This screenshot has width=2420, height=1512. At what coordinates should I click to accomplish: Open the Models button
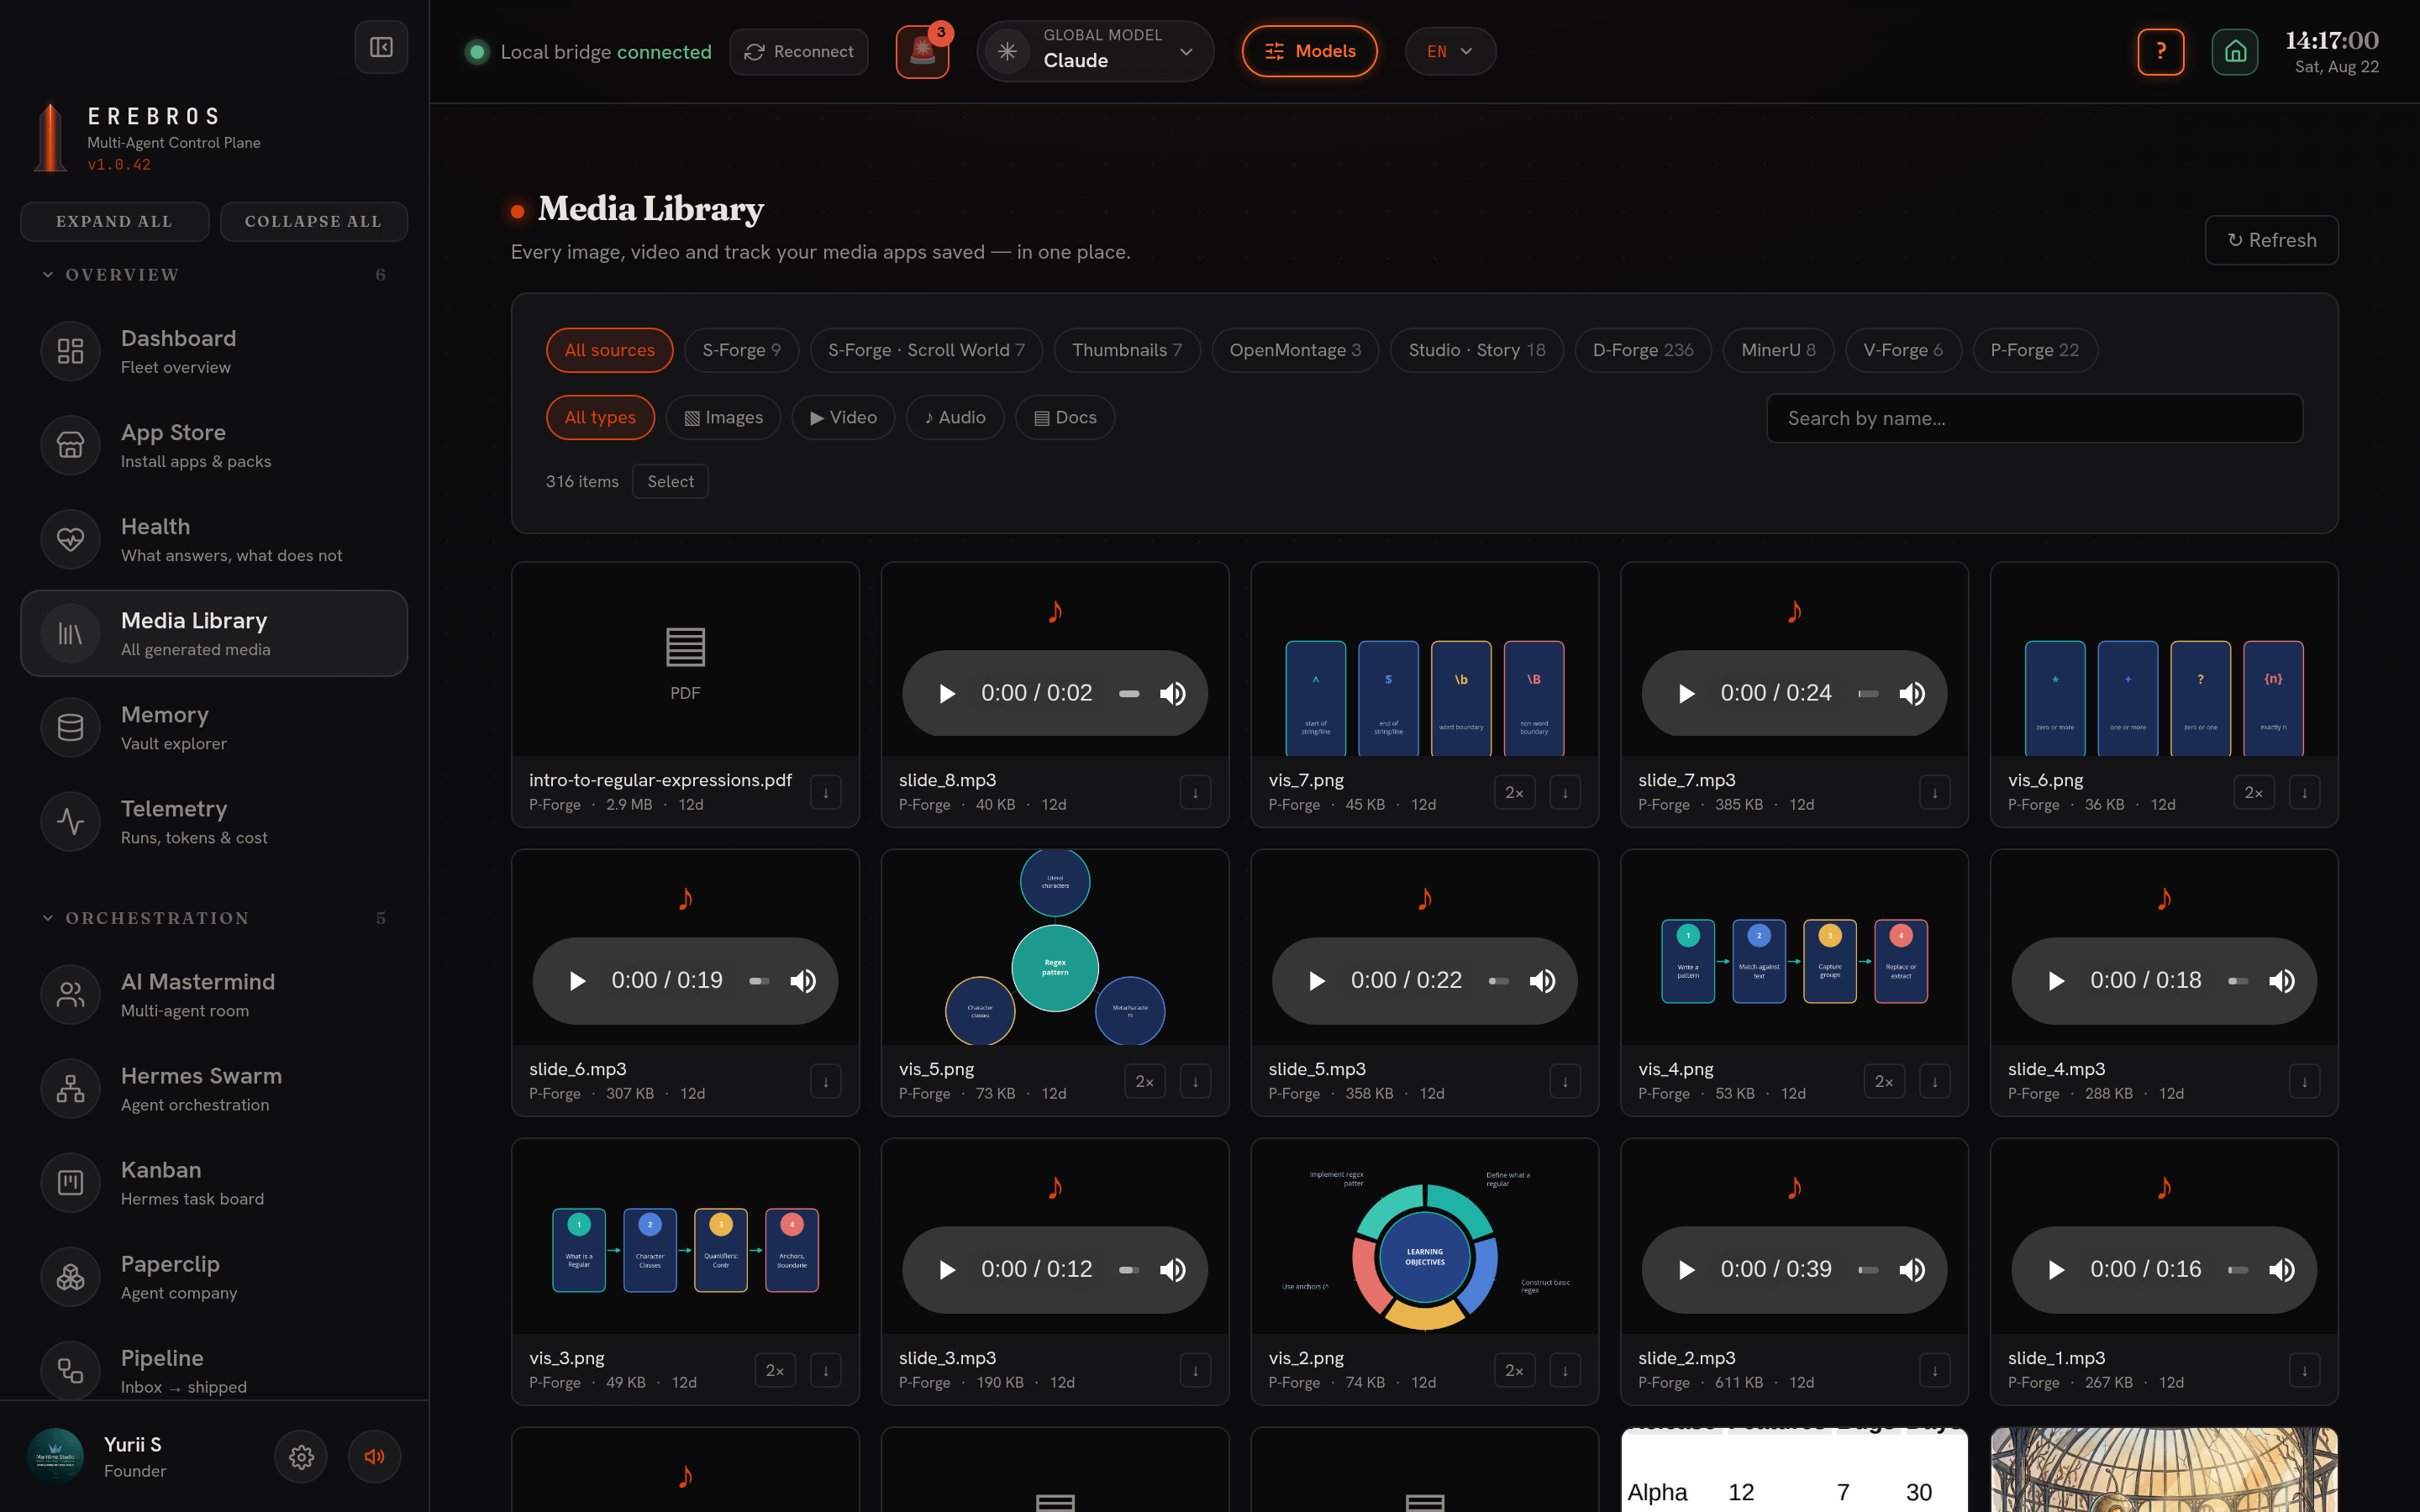click(x=1310, y=51)
